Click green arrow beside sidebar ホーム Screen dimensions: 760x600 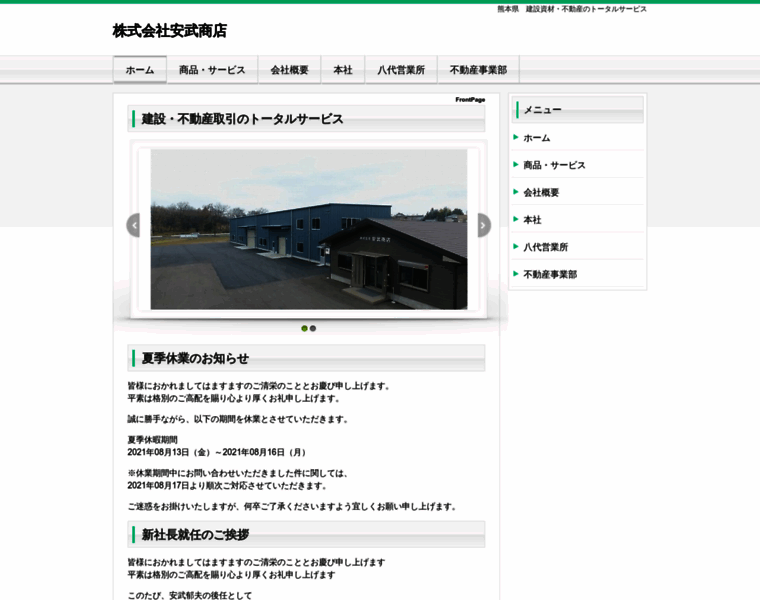click(516, 137)
